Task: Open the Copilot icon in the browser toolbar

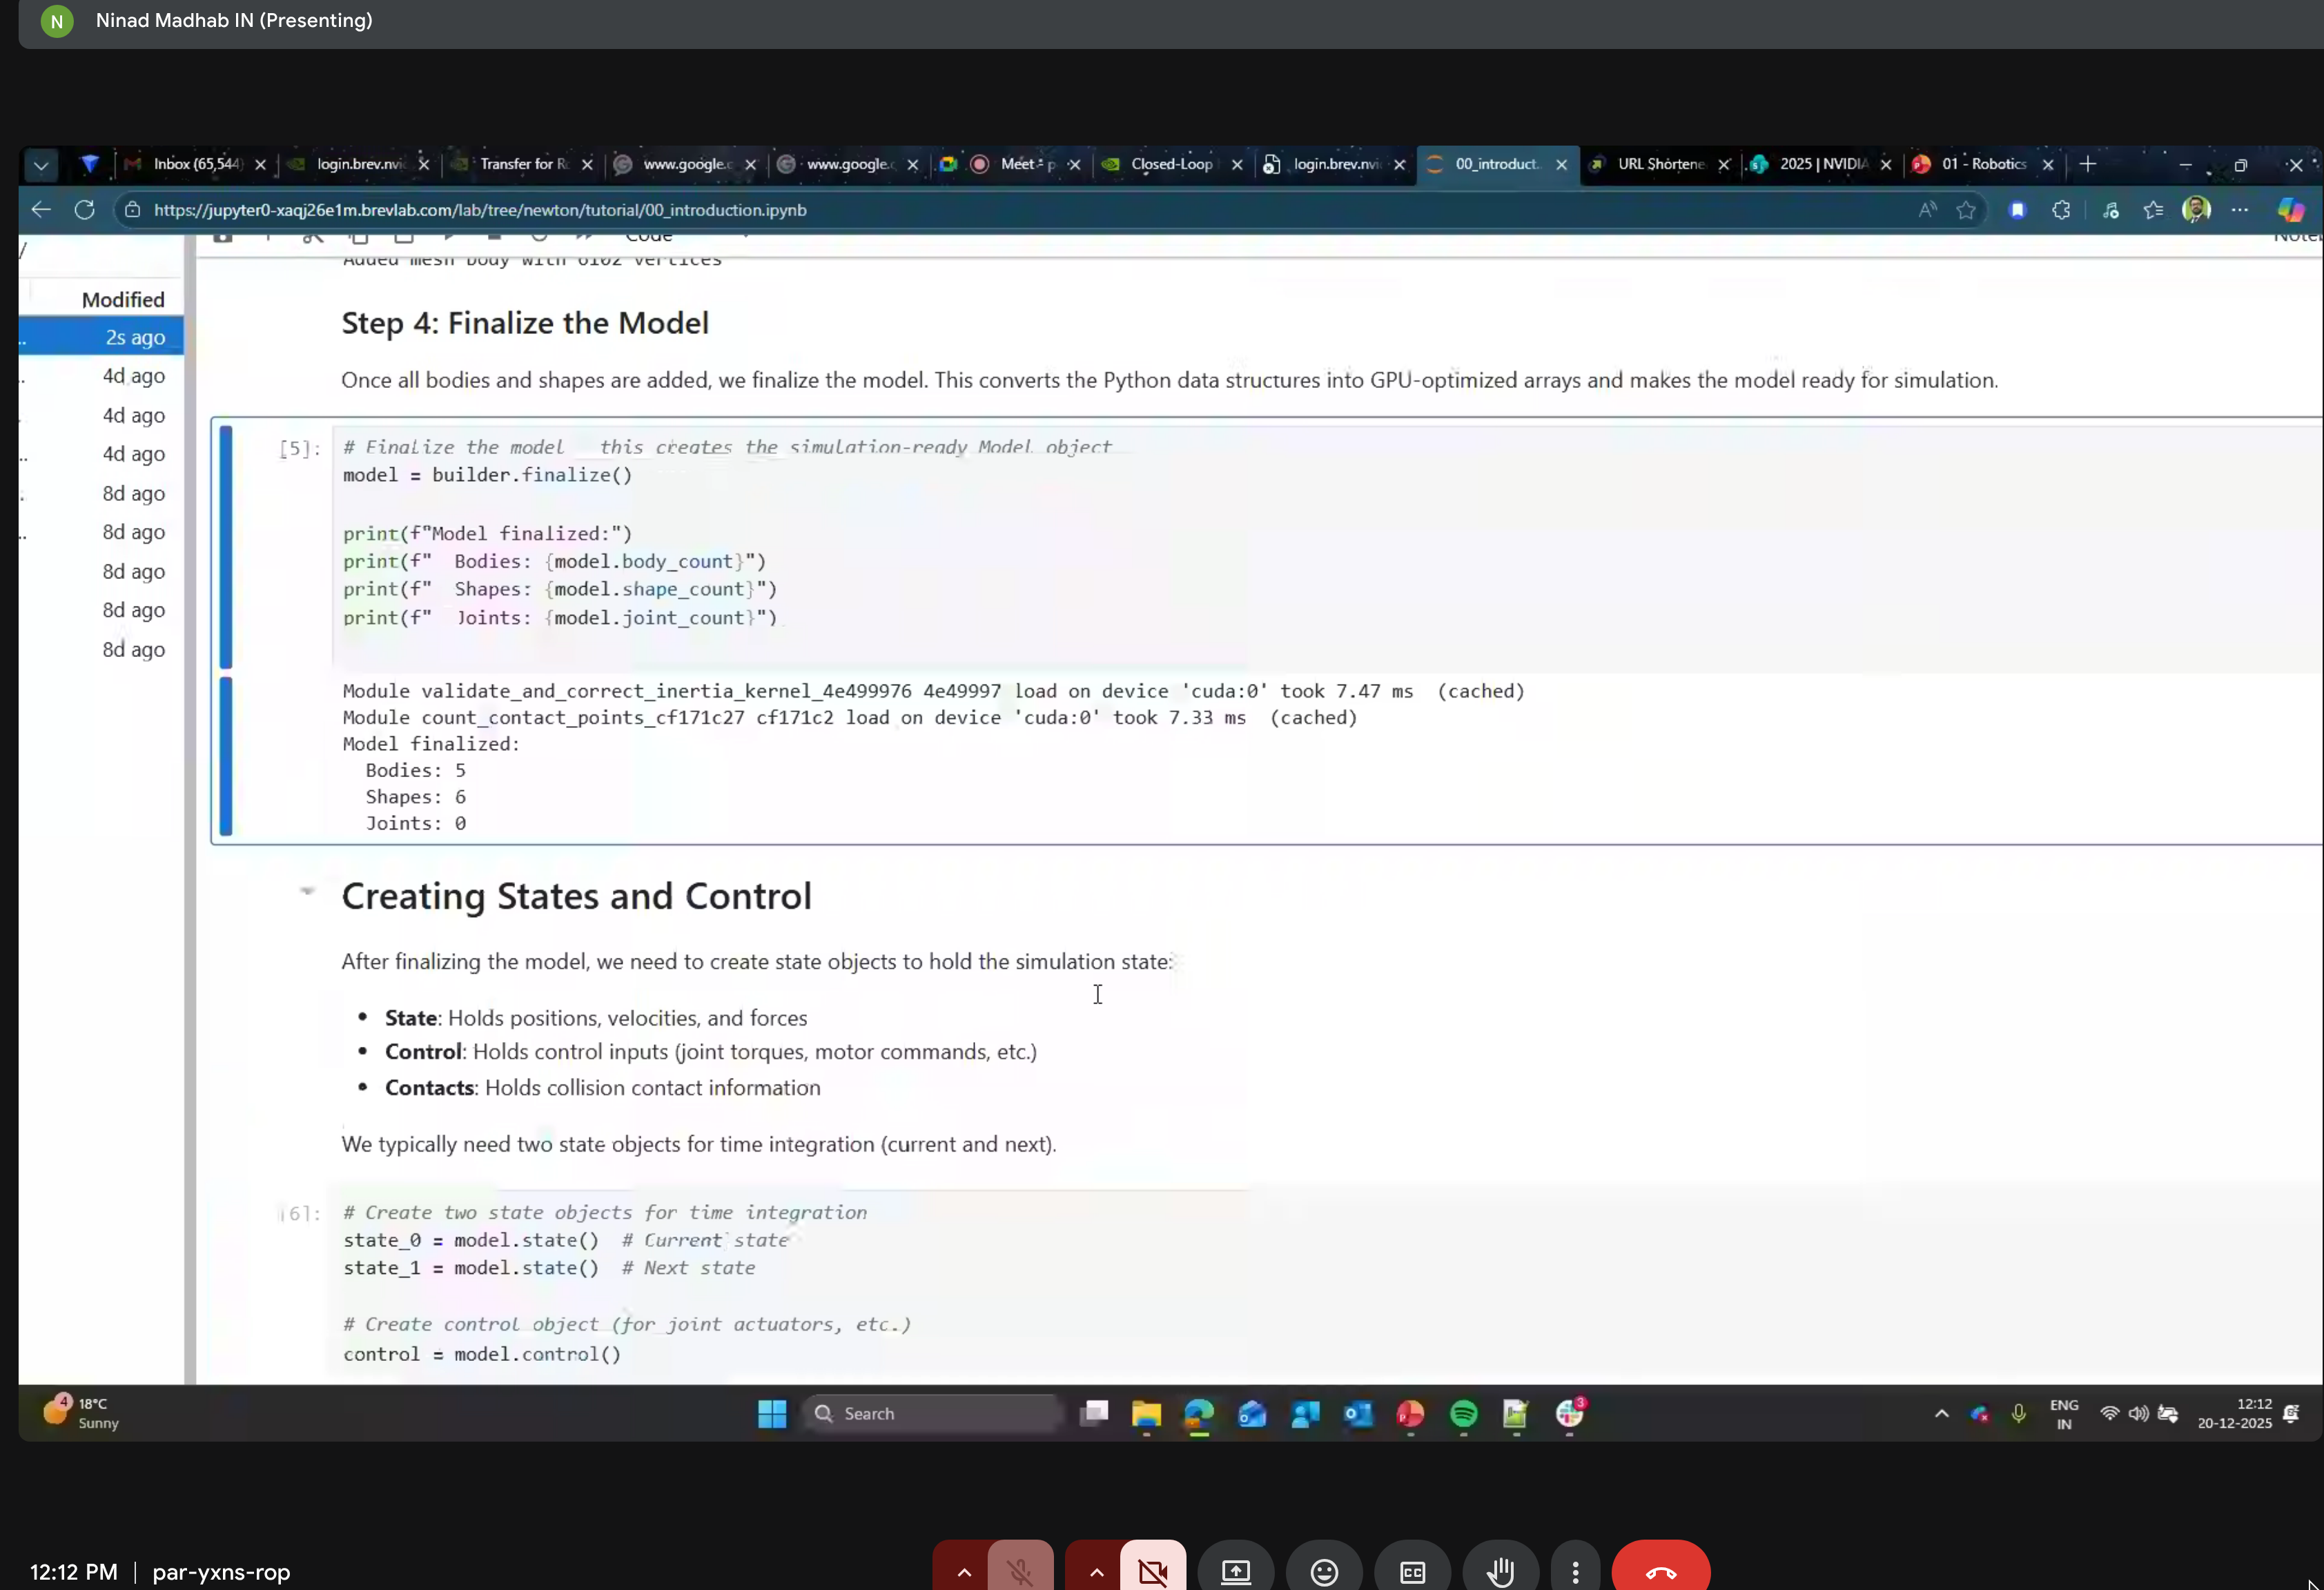Action: pyautogui.click(x=2289, y=210)
